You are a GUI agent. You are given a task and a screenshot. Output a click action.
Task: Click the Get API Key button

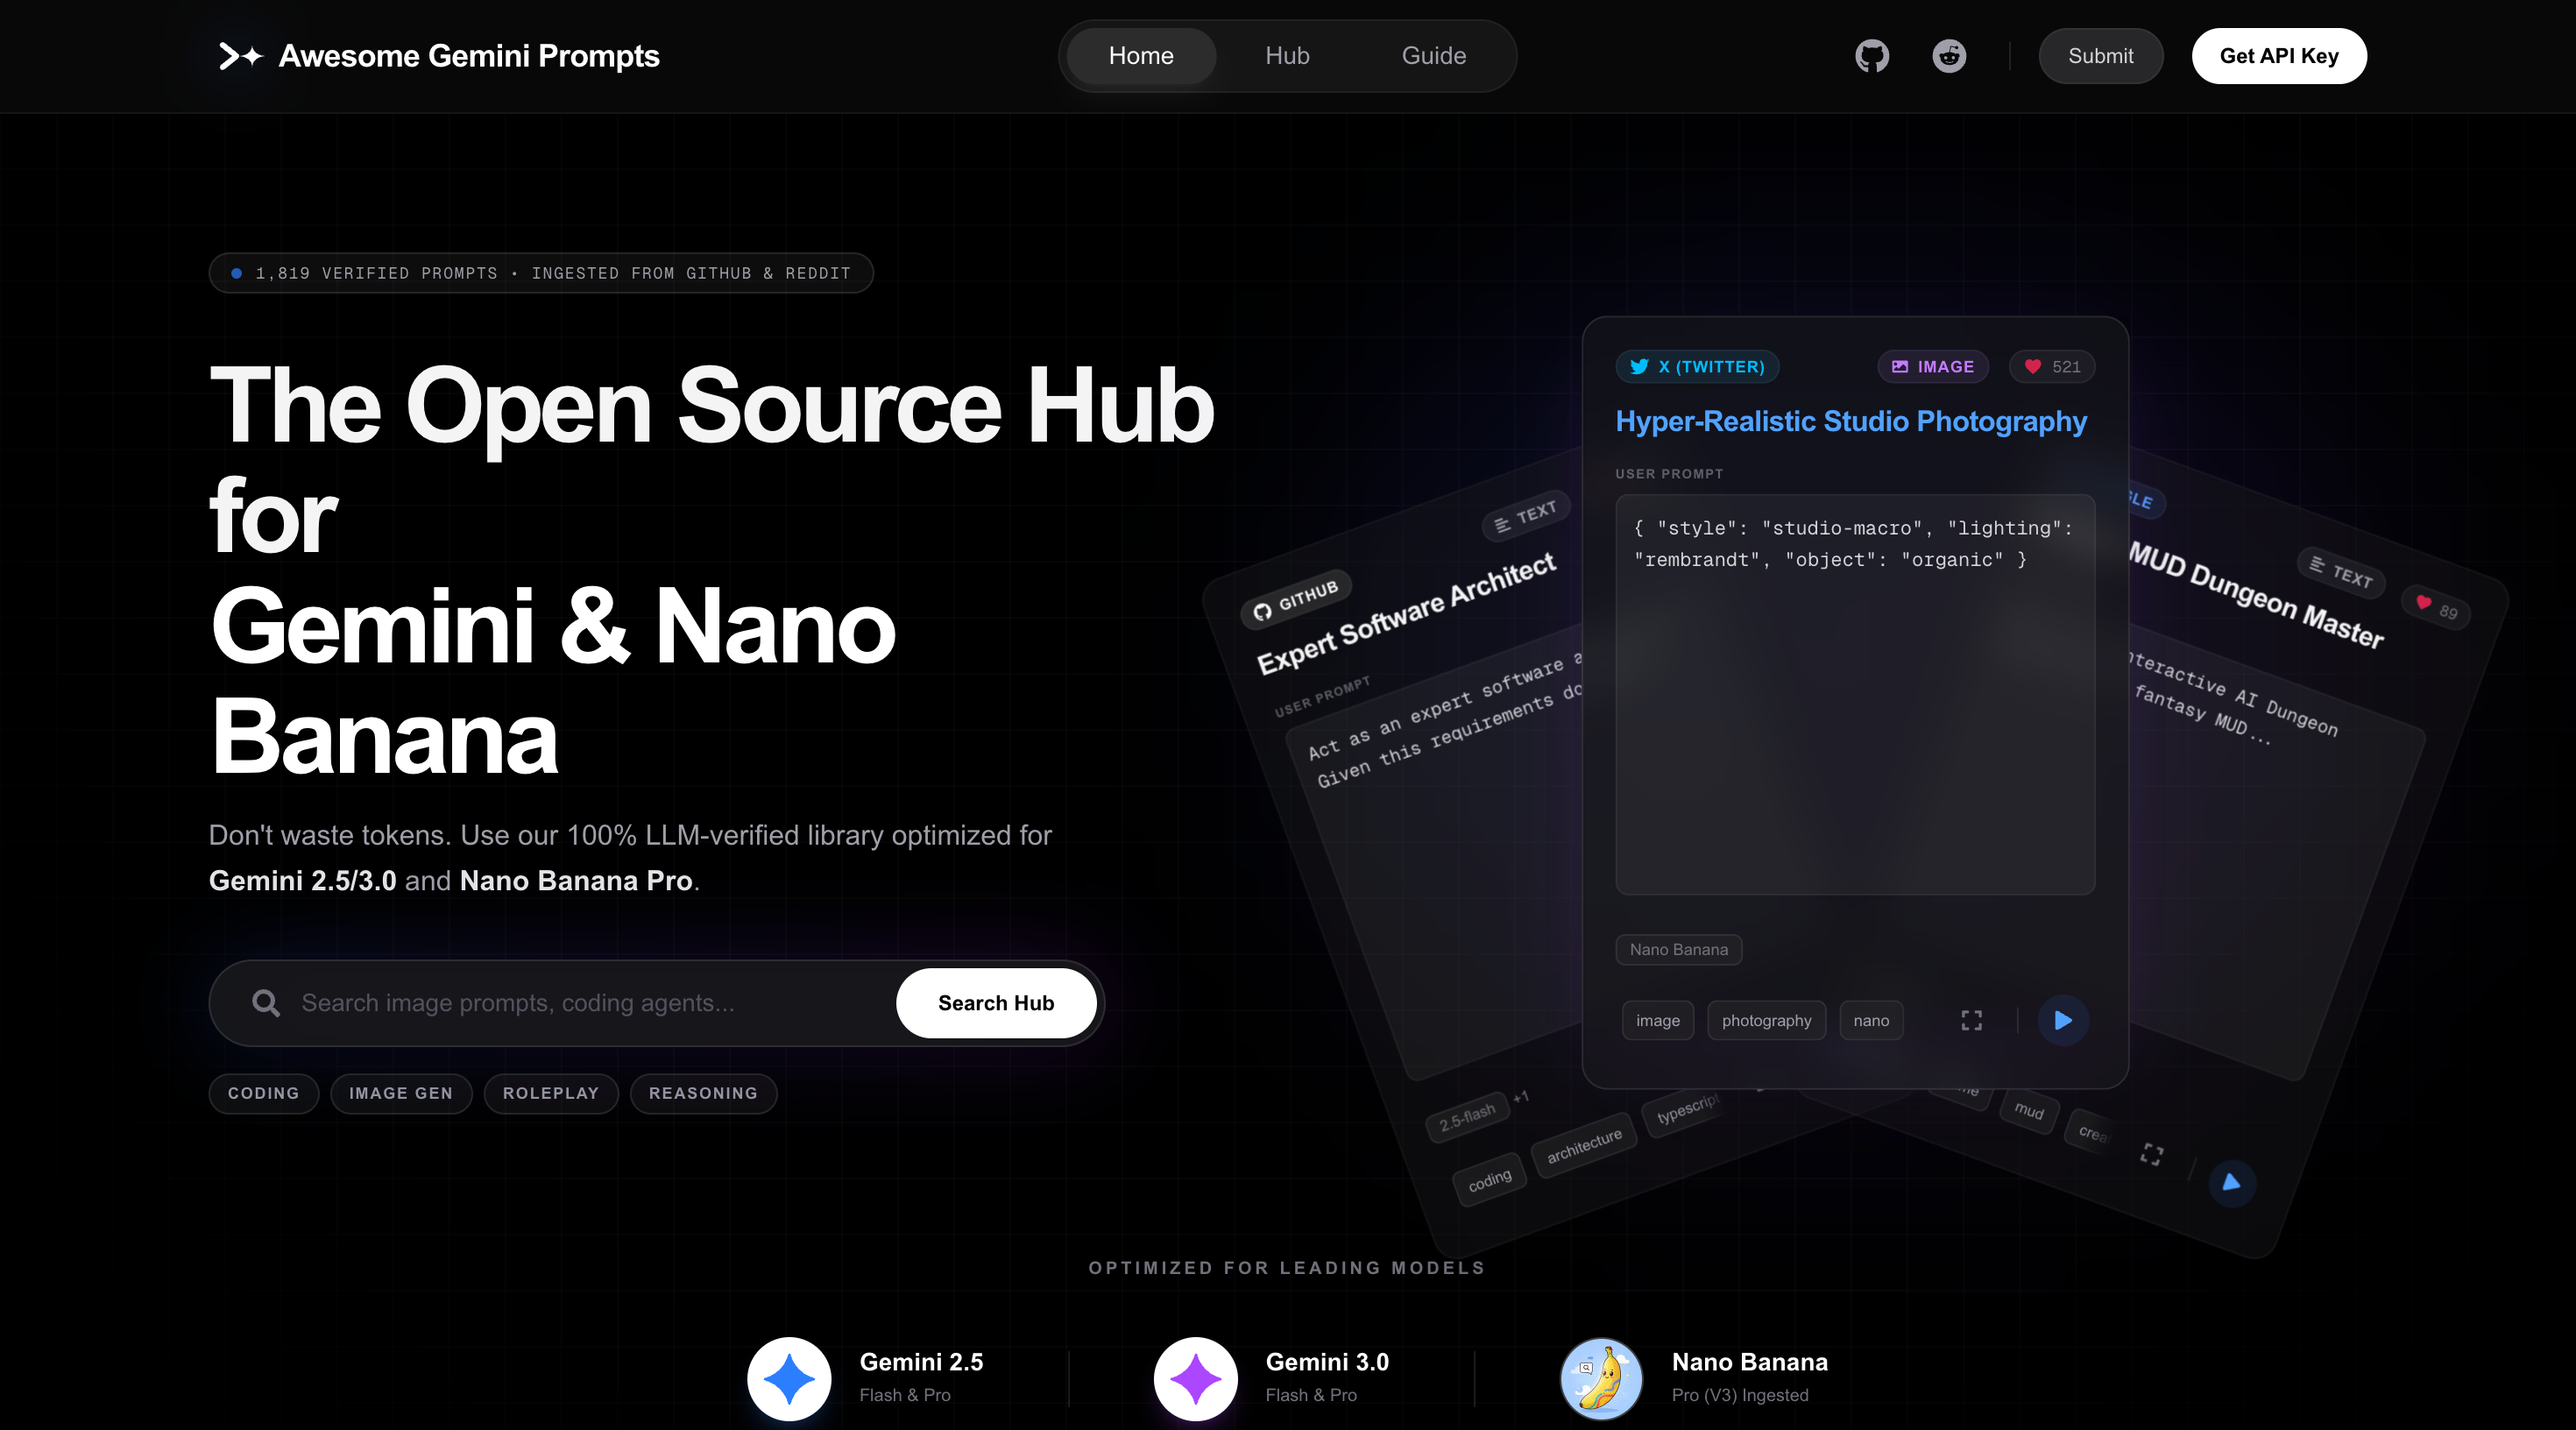[x=2278, y=56]
